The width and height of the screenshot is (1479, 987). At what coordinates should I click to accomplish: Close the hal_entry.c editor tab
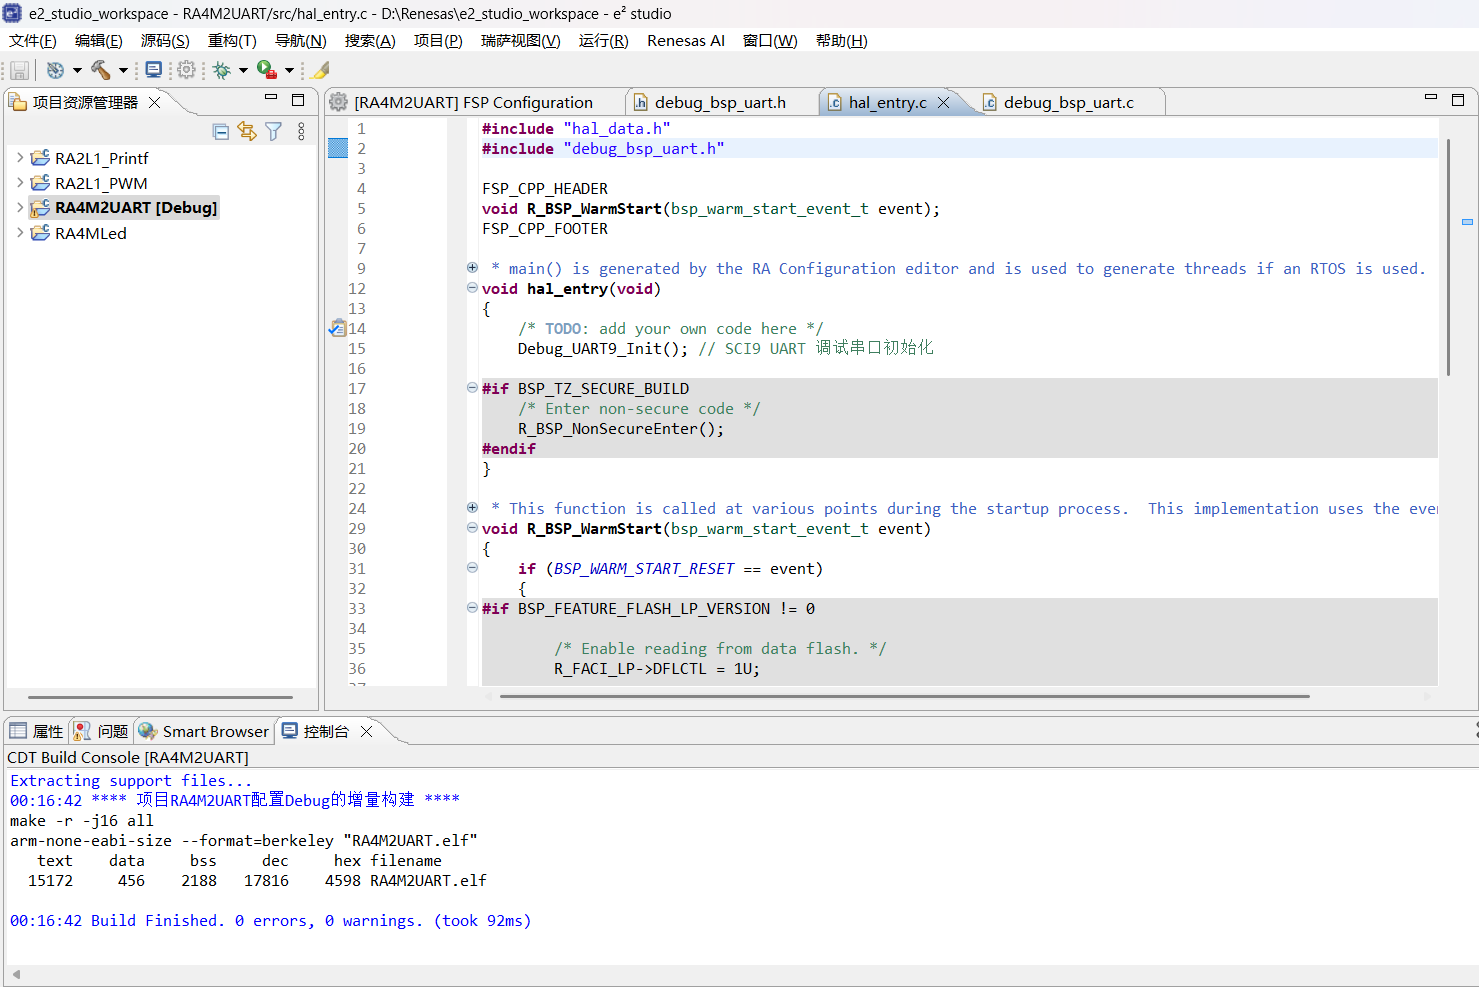tap(943, 103)
